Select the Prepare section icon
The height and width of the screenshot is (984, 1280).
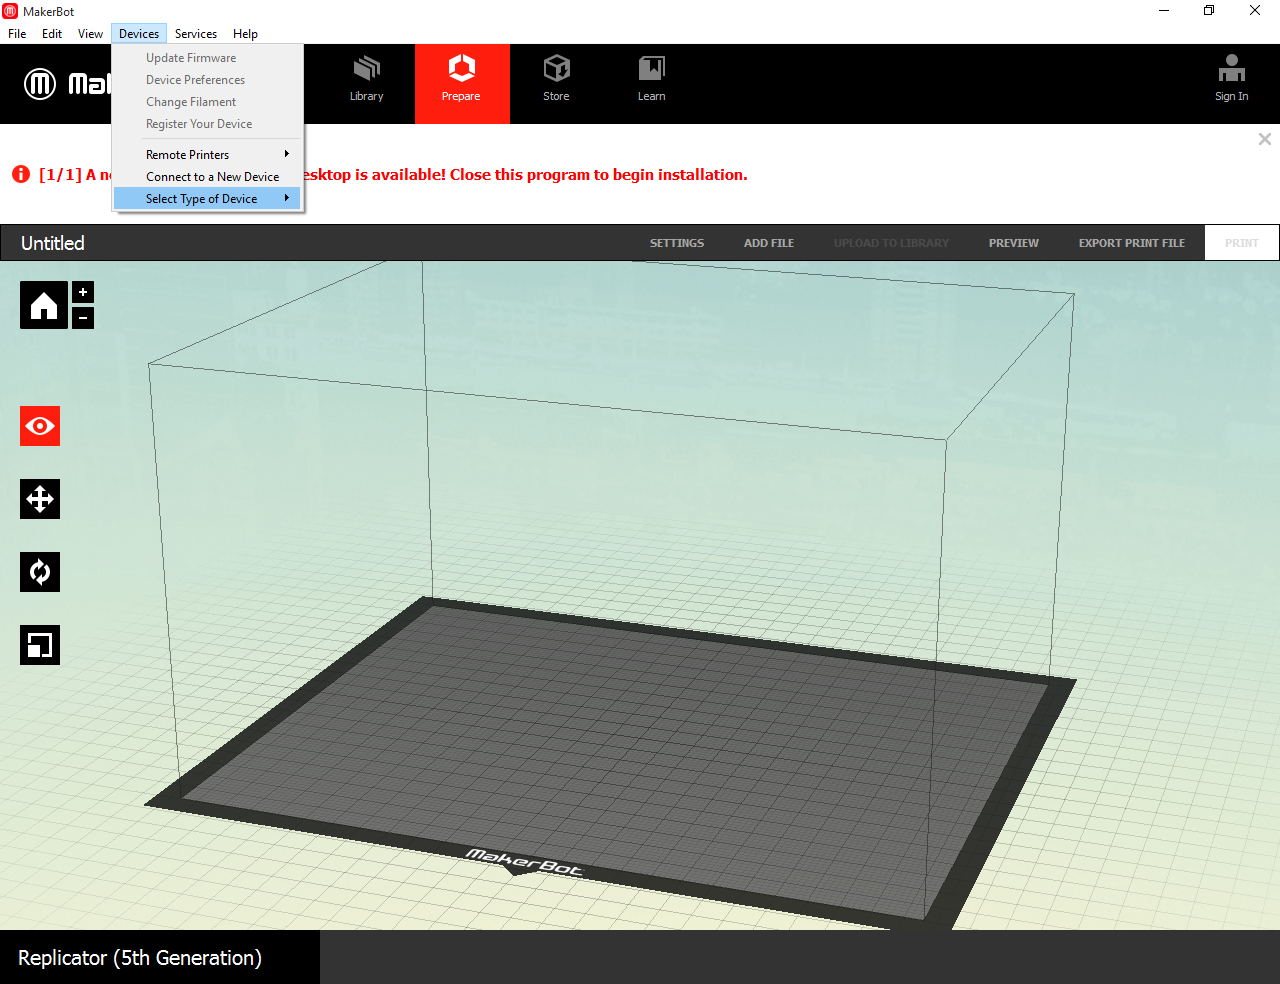462,83
